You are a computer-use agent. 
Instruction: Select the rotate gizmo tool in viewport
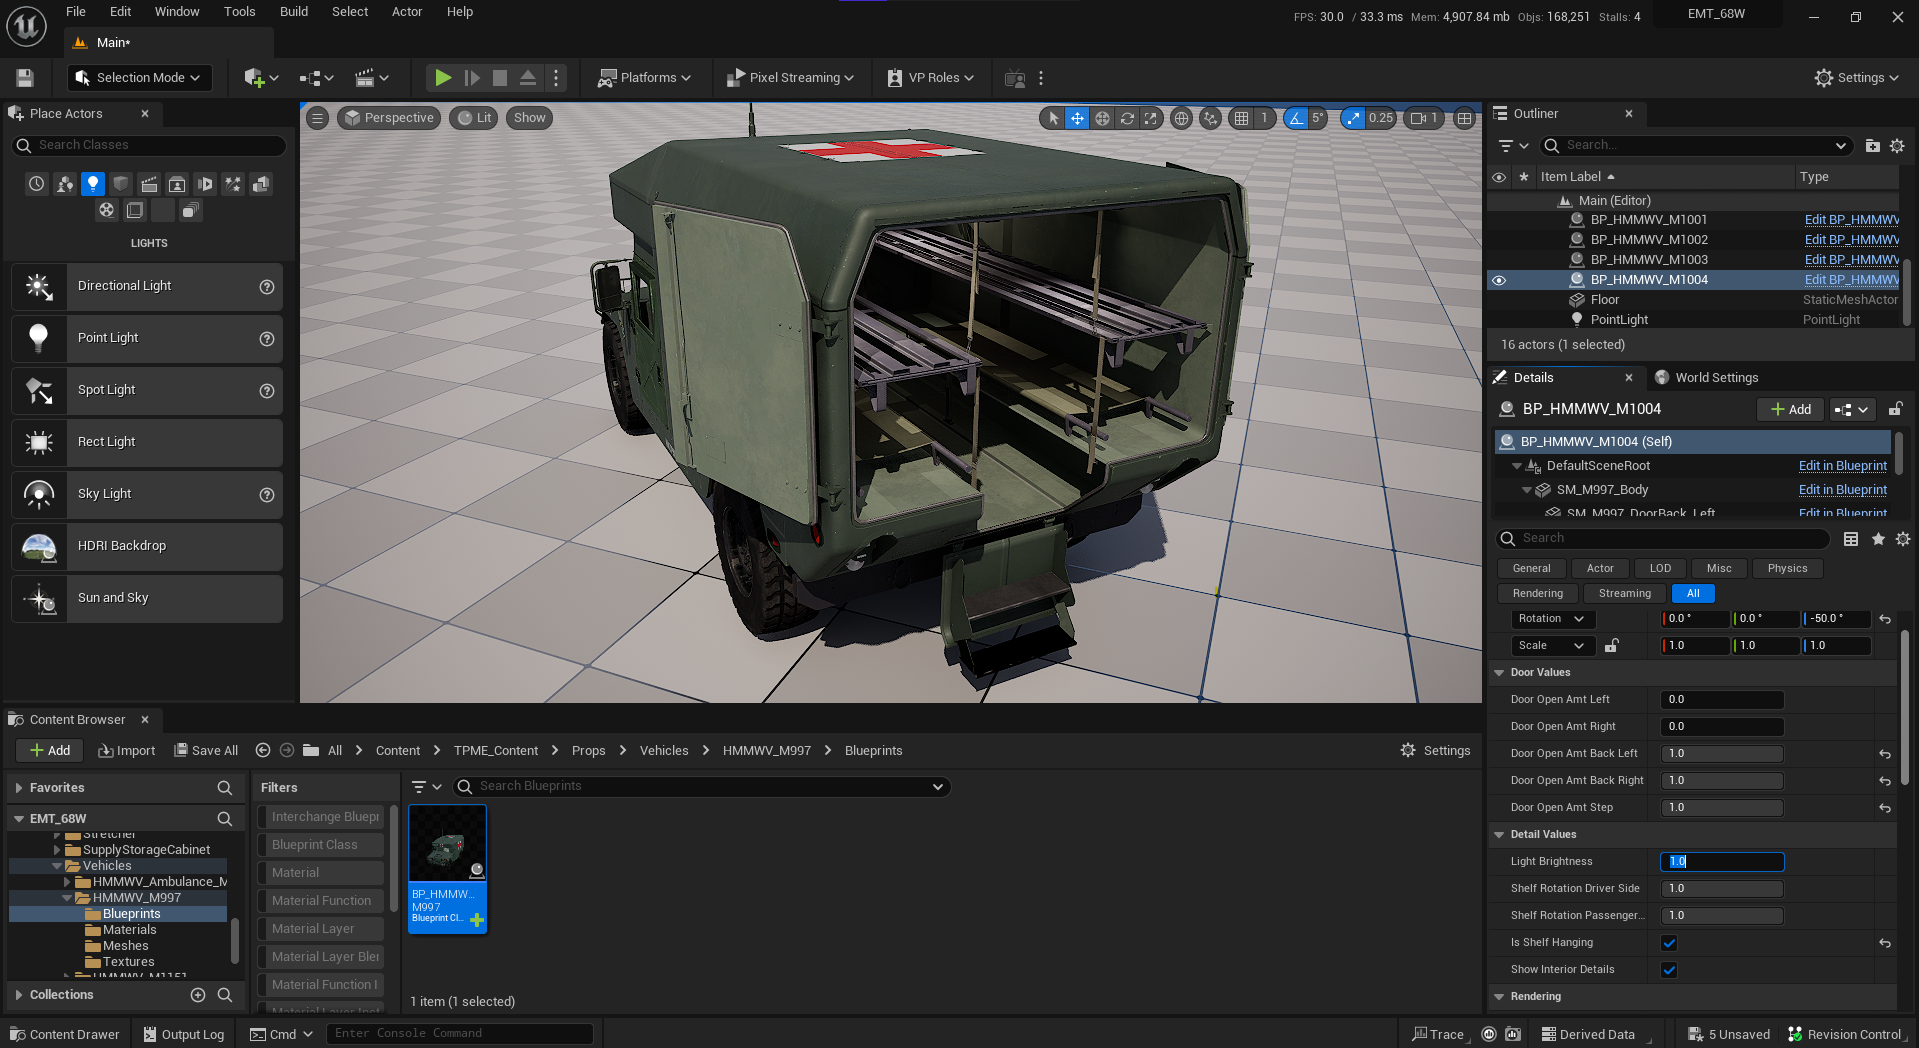click(1127, 118)
